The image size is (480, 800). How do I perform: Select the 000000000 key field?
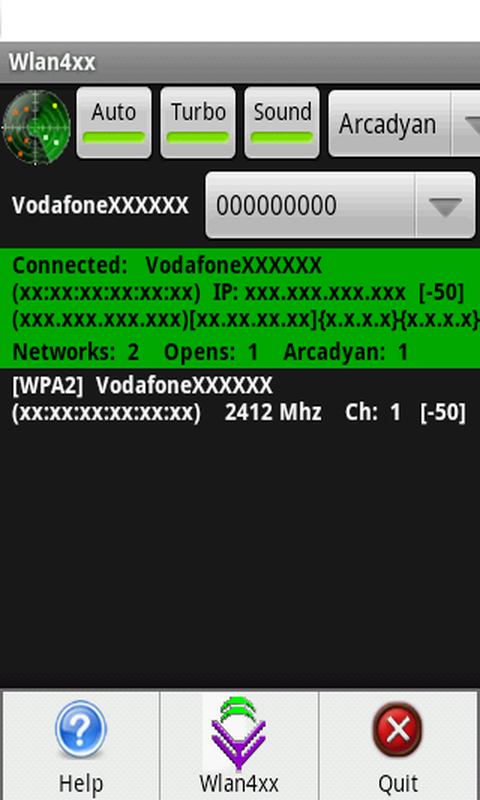[340, 206]
